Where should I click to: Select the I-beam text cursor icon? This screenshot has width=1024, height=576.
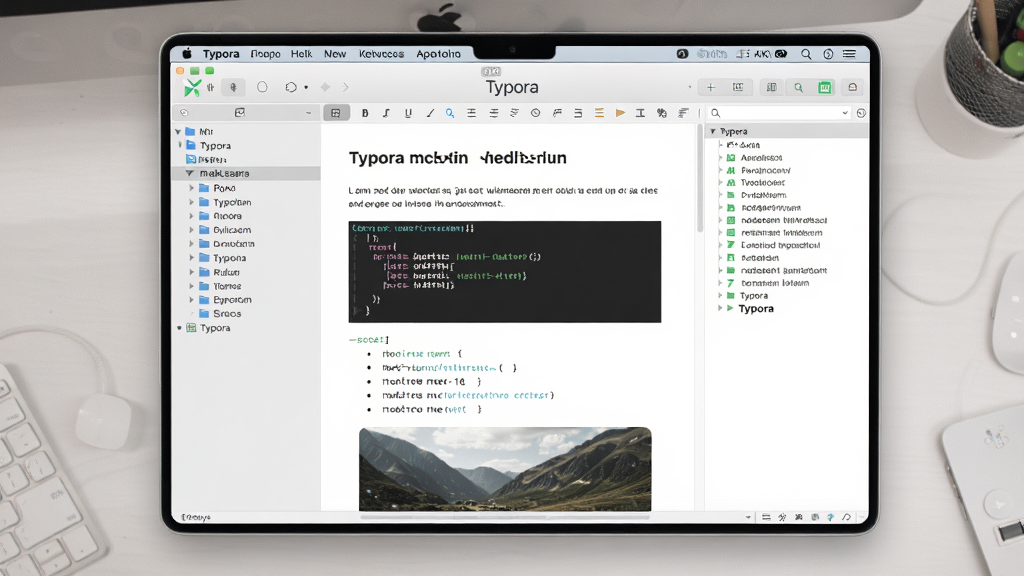point(641,113)
